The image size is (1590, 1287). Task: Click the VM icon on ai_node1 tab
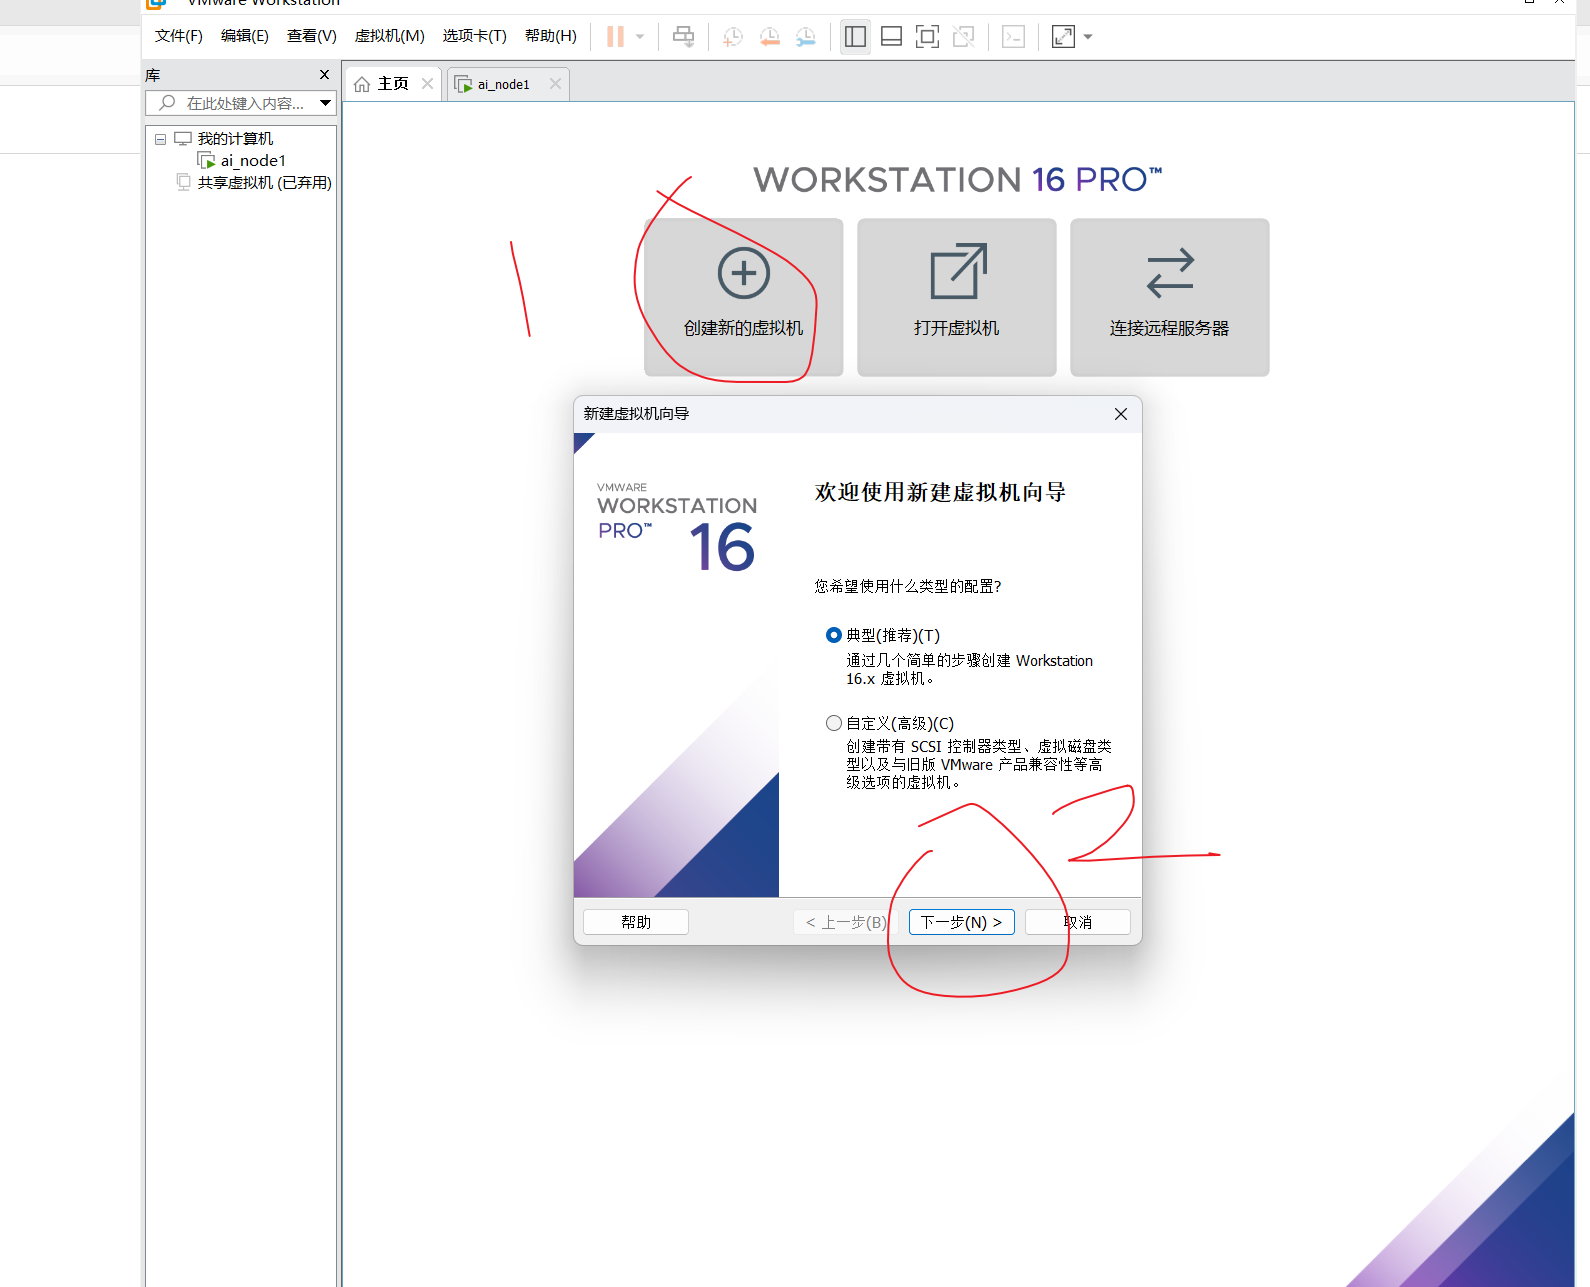463,85
